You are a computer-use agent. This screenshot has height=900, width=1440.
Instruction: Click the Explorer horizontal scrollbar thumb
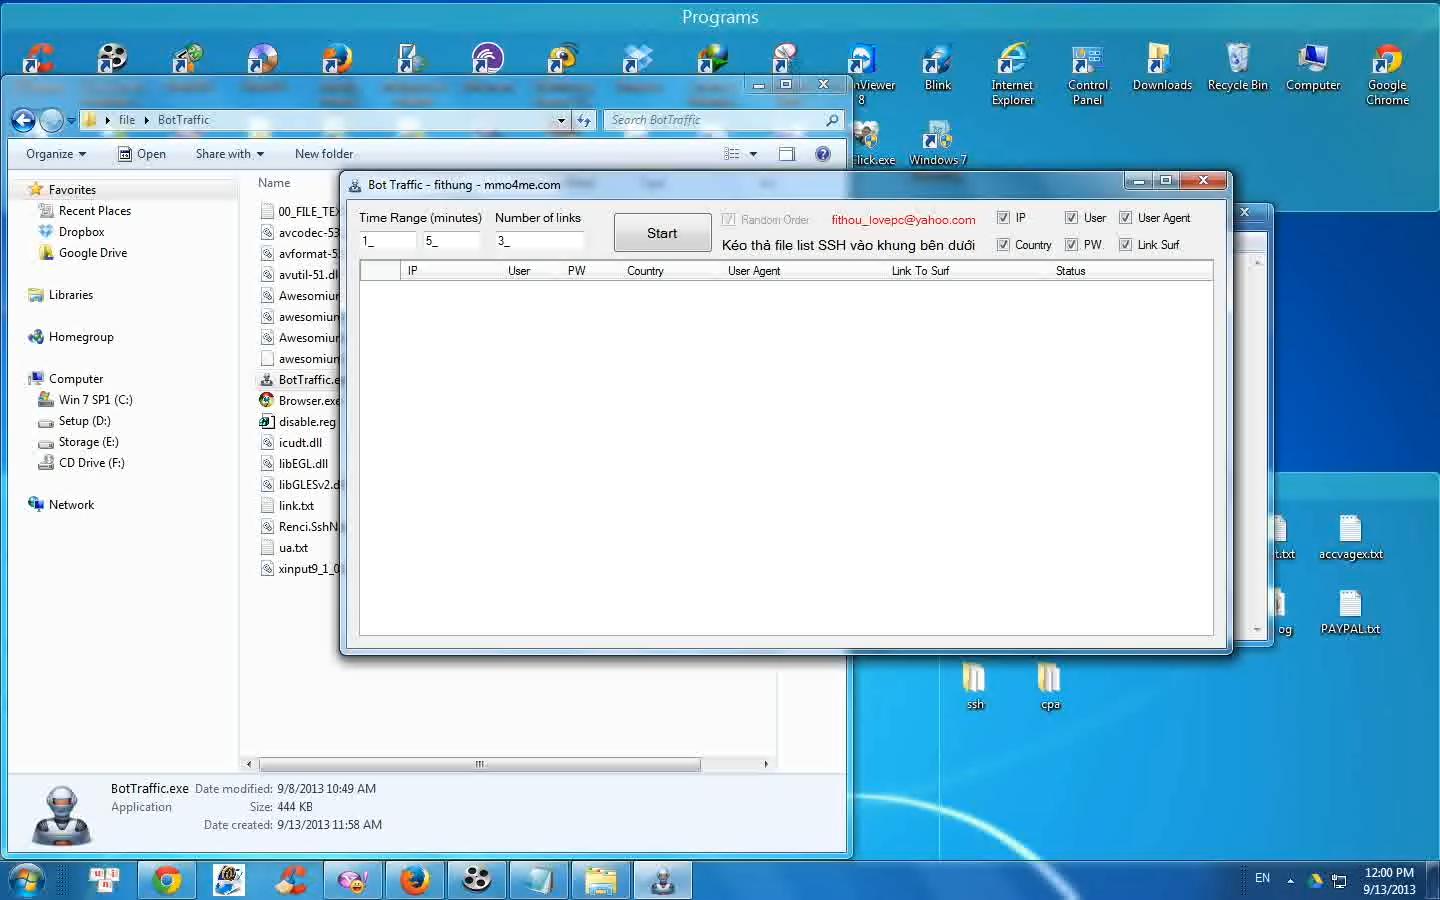(479, 764)
